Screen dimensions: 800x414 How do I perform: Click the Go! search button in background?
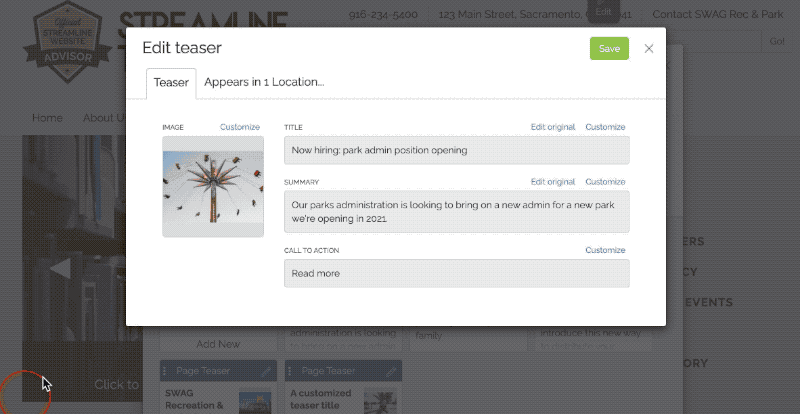(777, 41)
